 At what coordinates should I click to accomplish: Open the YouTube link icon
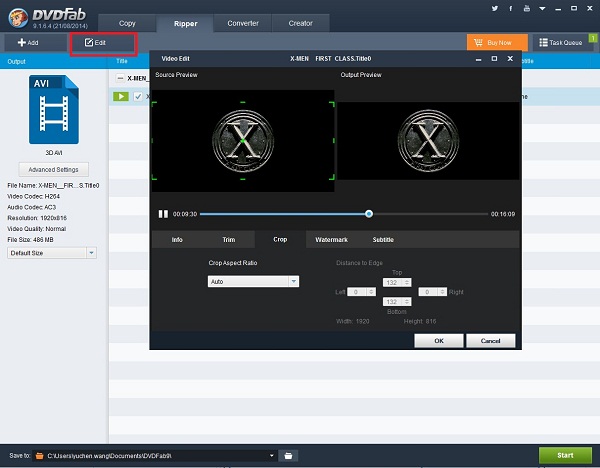pos(527,8)
